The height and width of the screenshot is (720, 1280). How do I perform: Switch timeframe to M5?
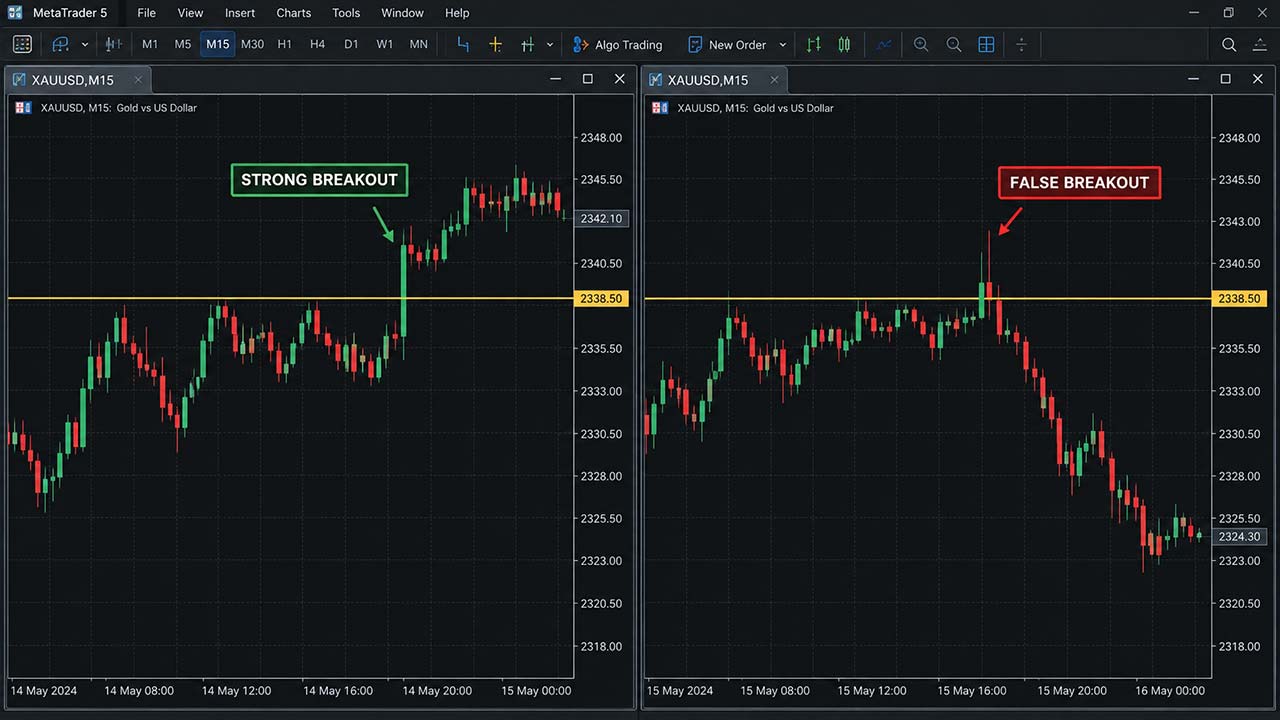click(x=183, y=44)
